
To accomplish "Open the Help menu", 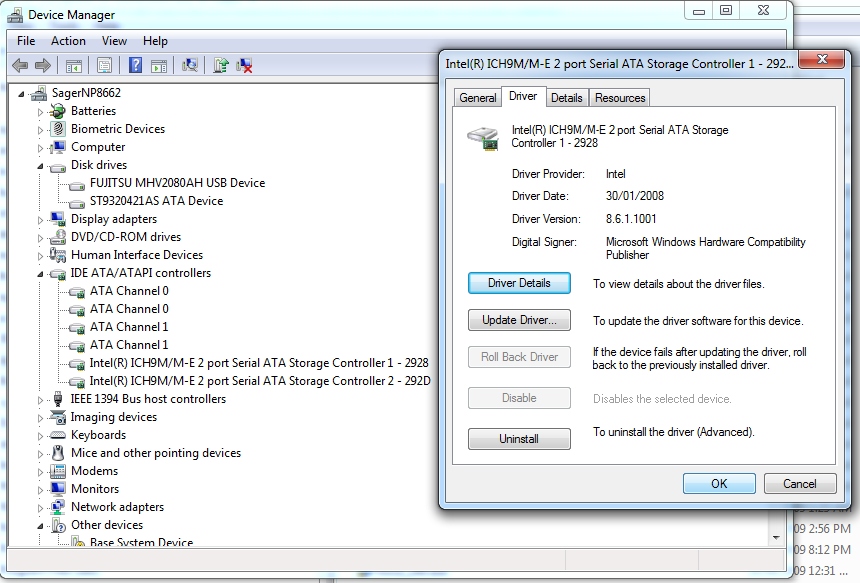I will pyautogui.click(x=155, y=41).
